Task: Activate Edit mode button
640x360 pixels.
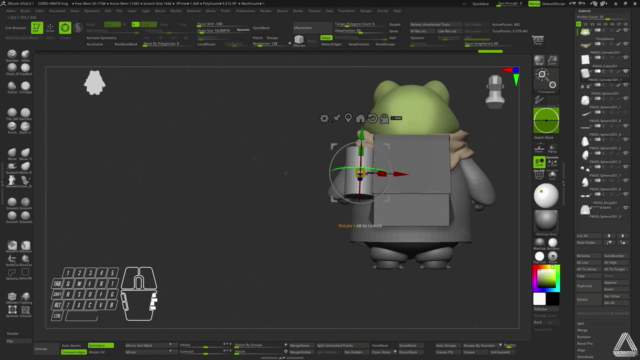Action: (37, 28)
